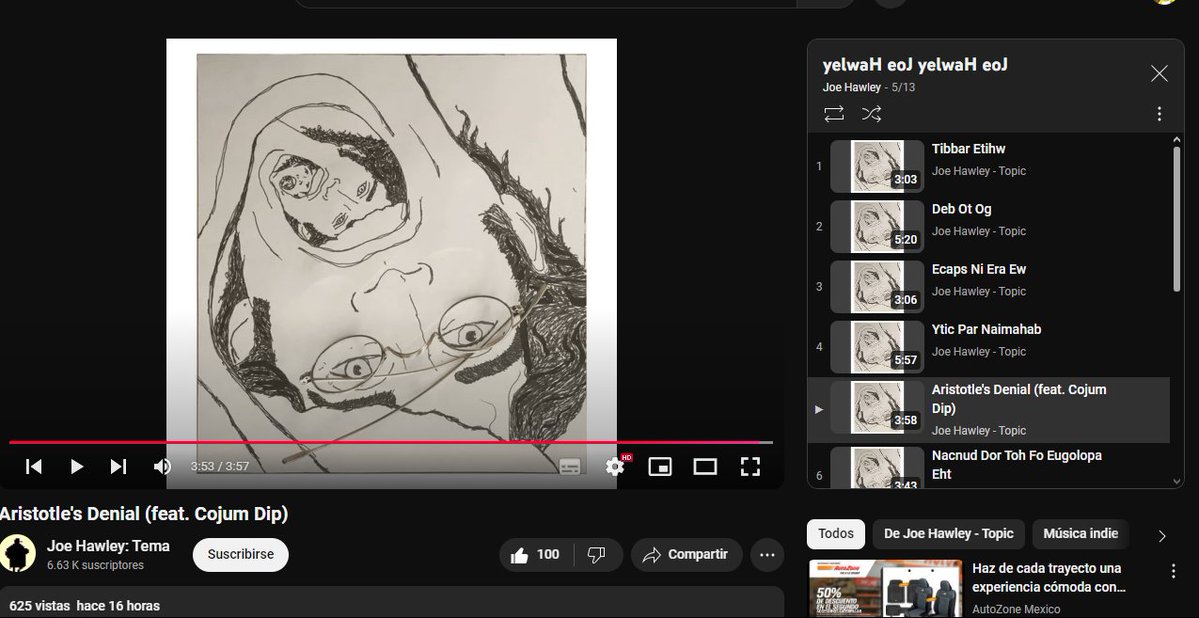This screenshot has height=618, width=1199.
Task: Open player settings gear
Action: pos(615,467)
